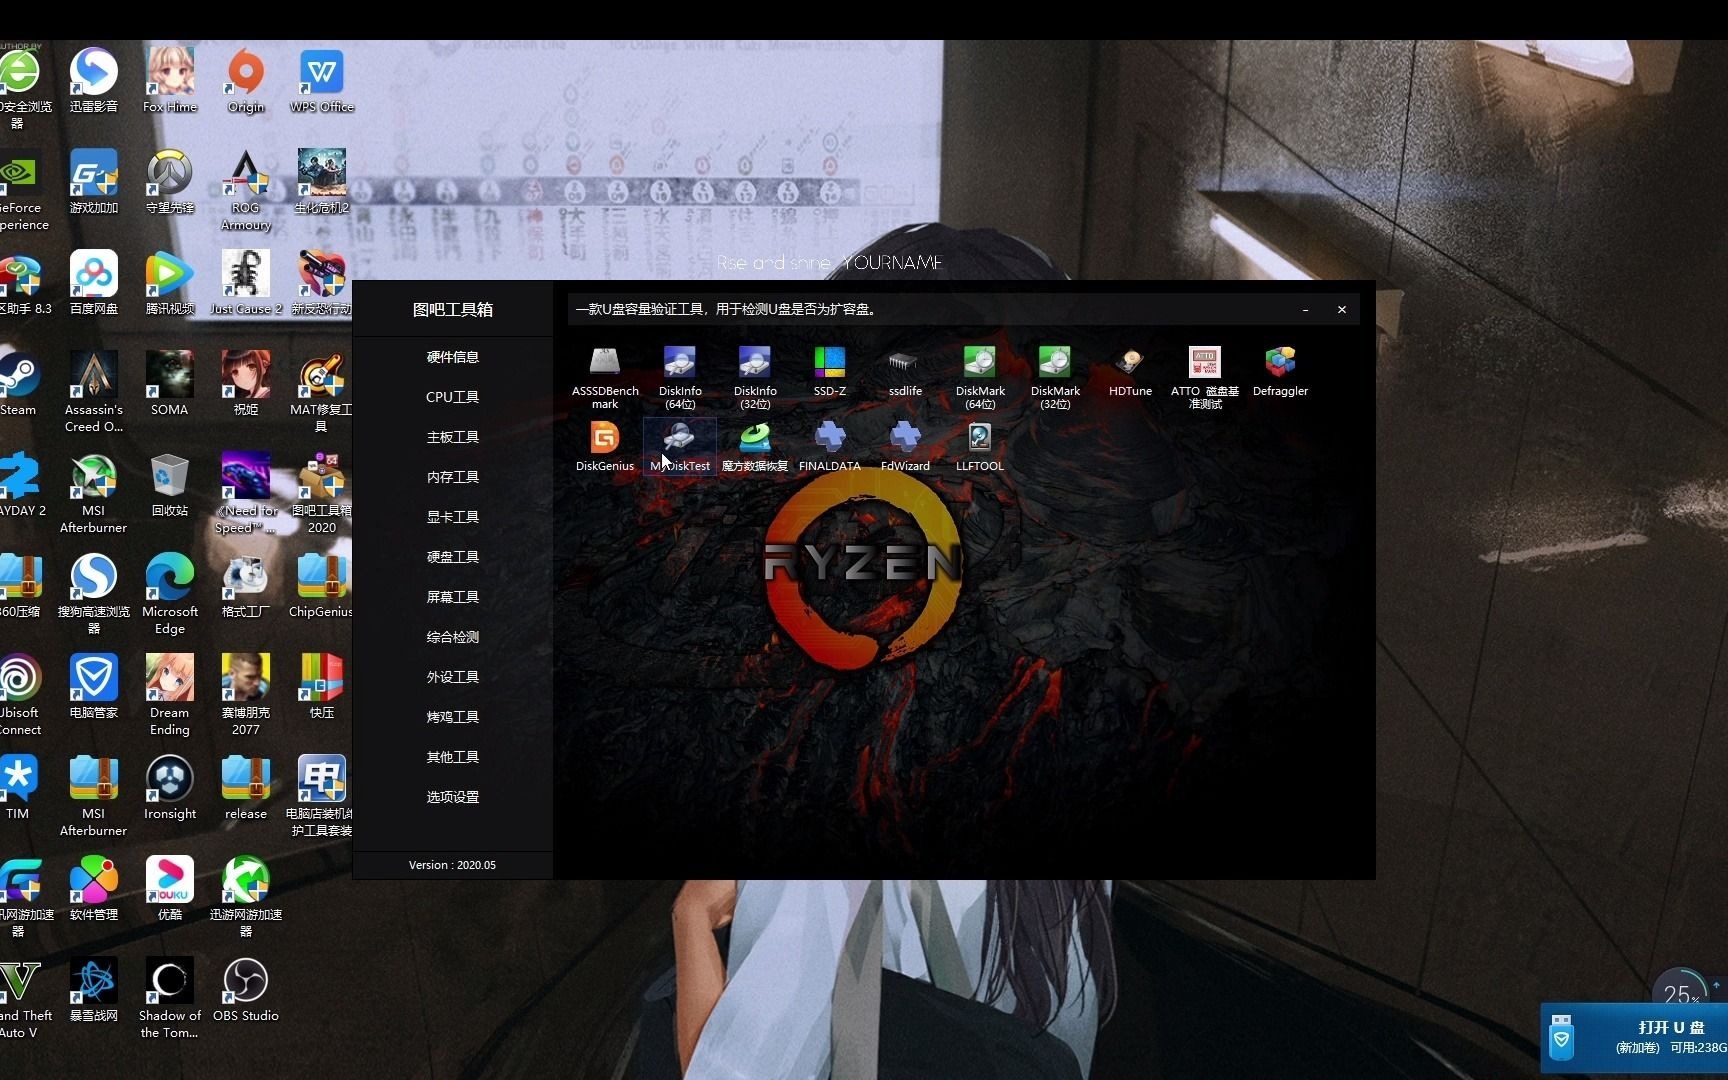
Task: Open Dream Ending desktop shortcut
Action: click(x=170, y=696)
